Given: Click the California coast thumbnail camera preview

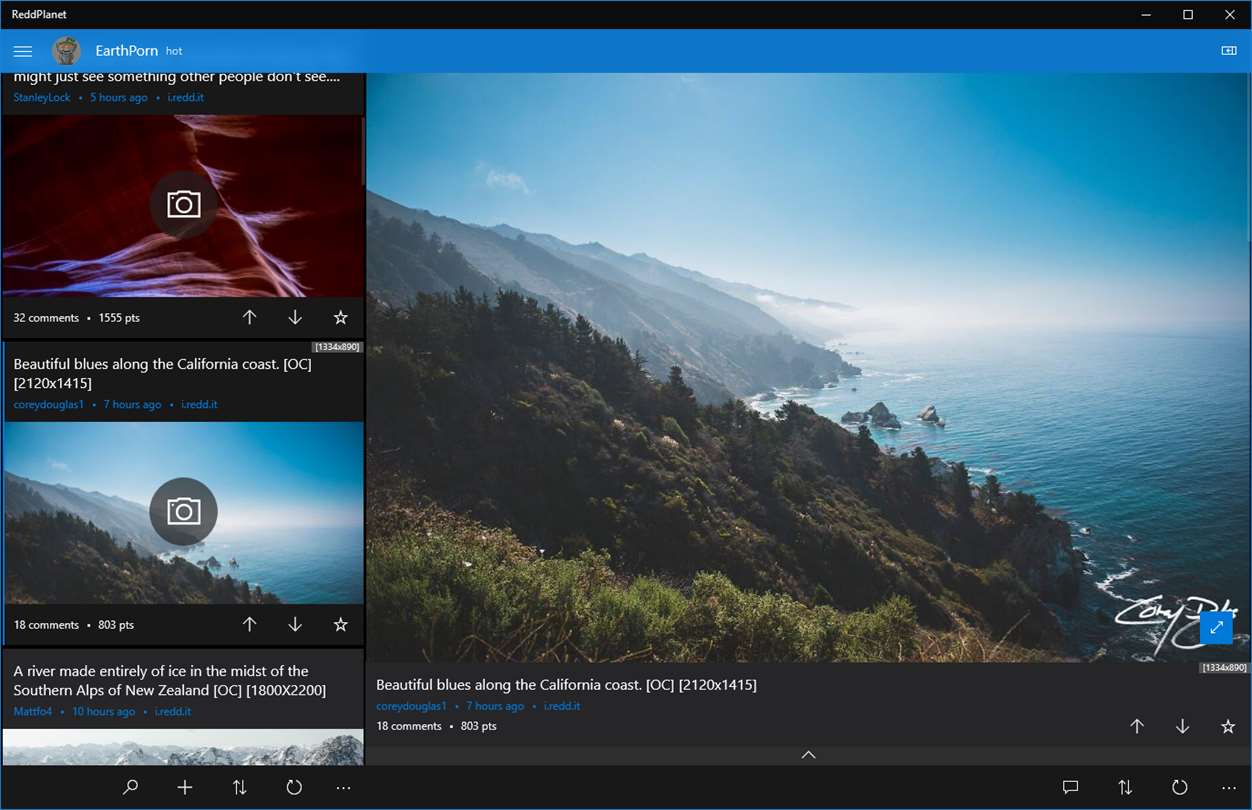Looking at the screenshot, I should click(184, 512).
